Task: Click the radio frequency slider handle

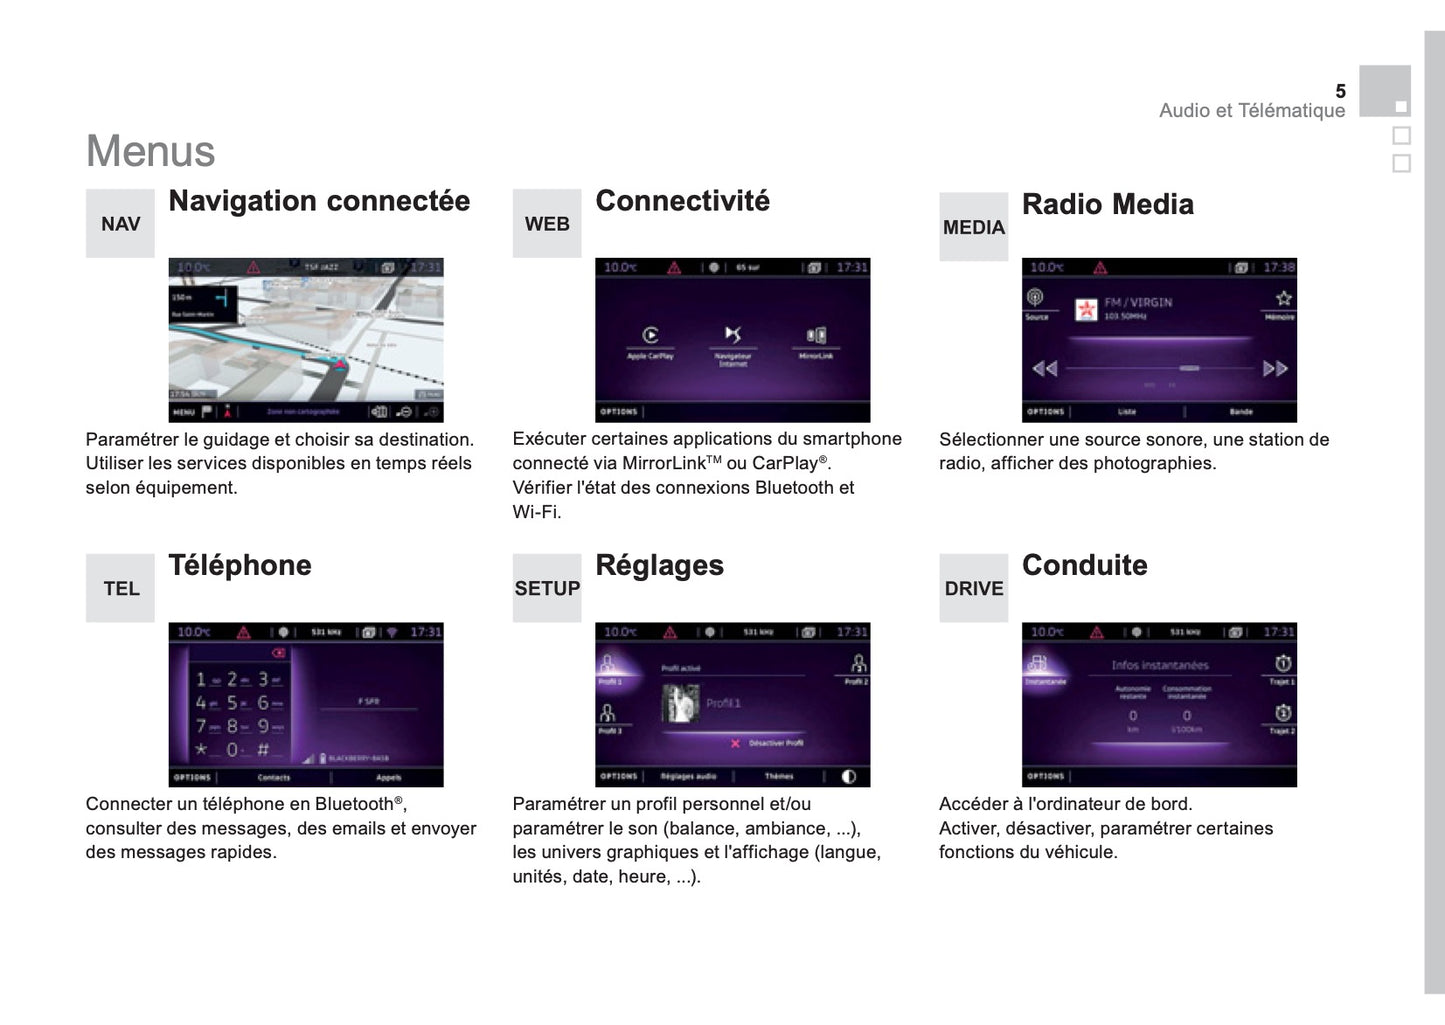Action: click(1189, 369)
